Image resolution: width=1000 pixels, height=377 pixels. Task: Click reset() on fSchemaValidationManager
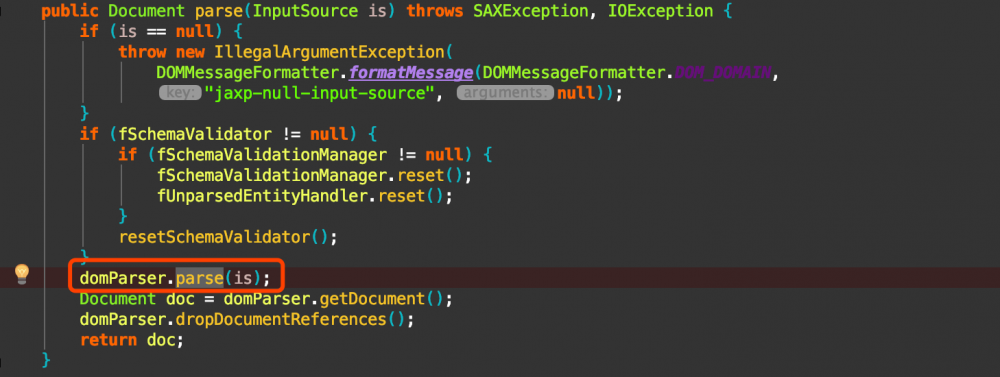(x=430, y=175)
